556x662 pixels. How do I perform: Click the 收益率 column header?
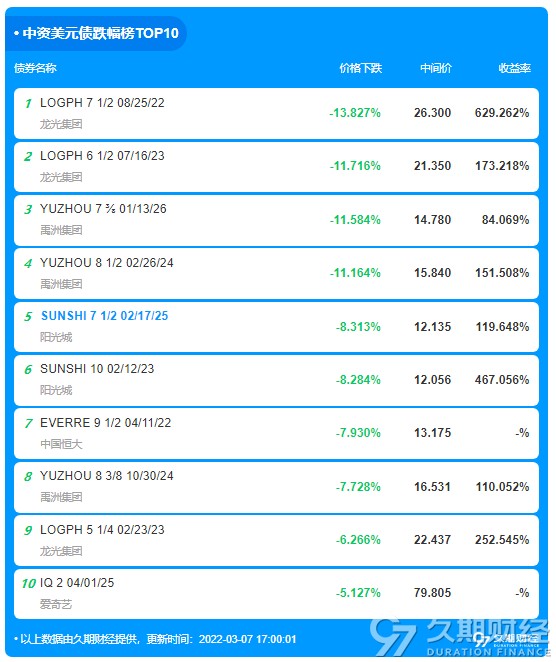[514, 68]
